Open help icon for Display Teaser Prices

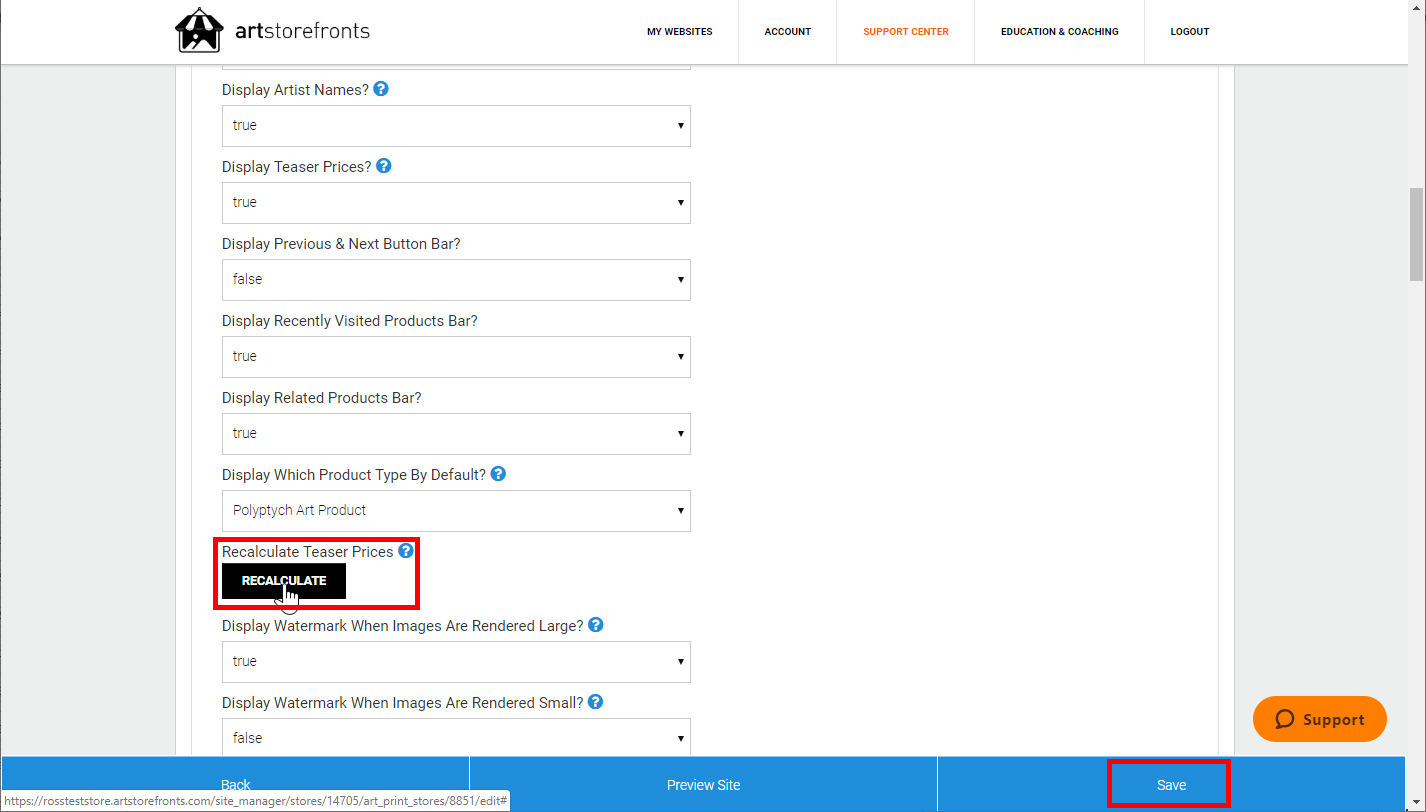pyautogui.click(x=383, y=166)
